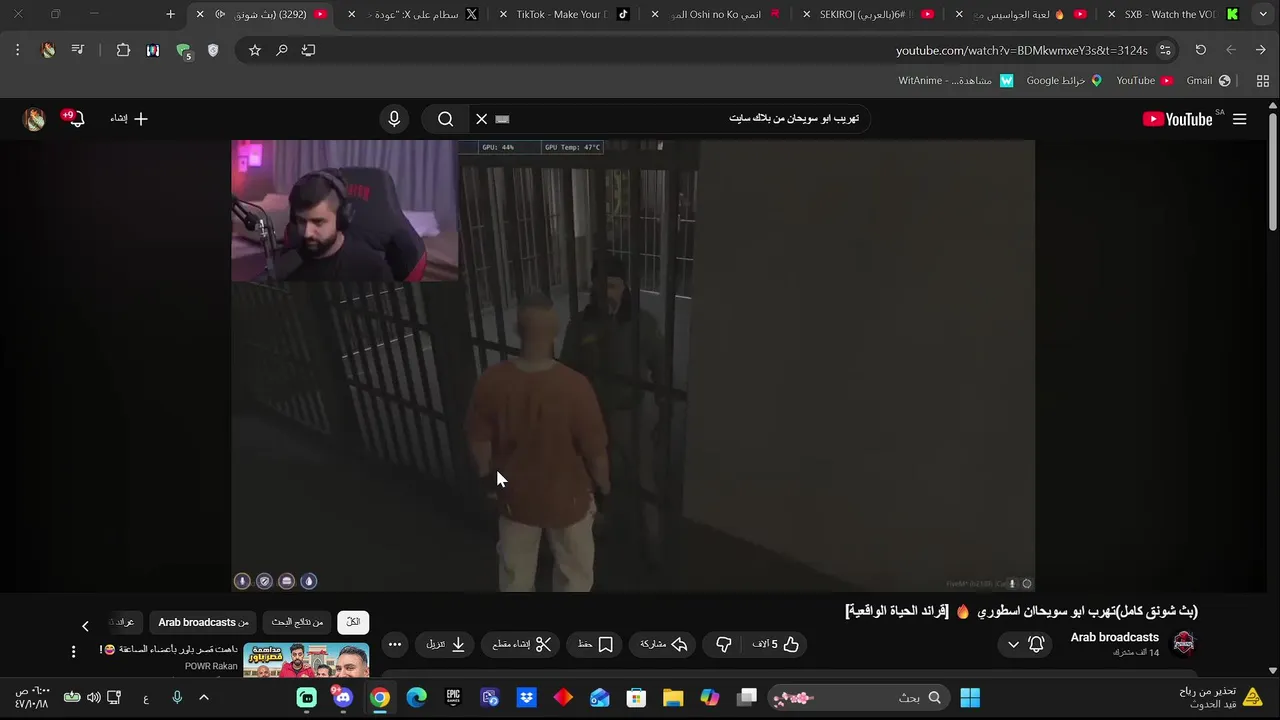
Task: Open Dropbox from the taskbar
Action: tap(527, 698)
